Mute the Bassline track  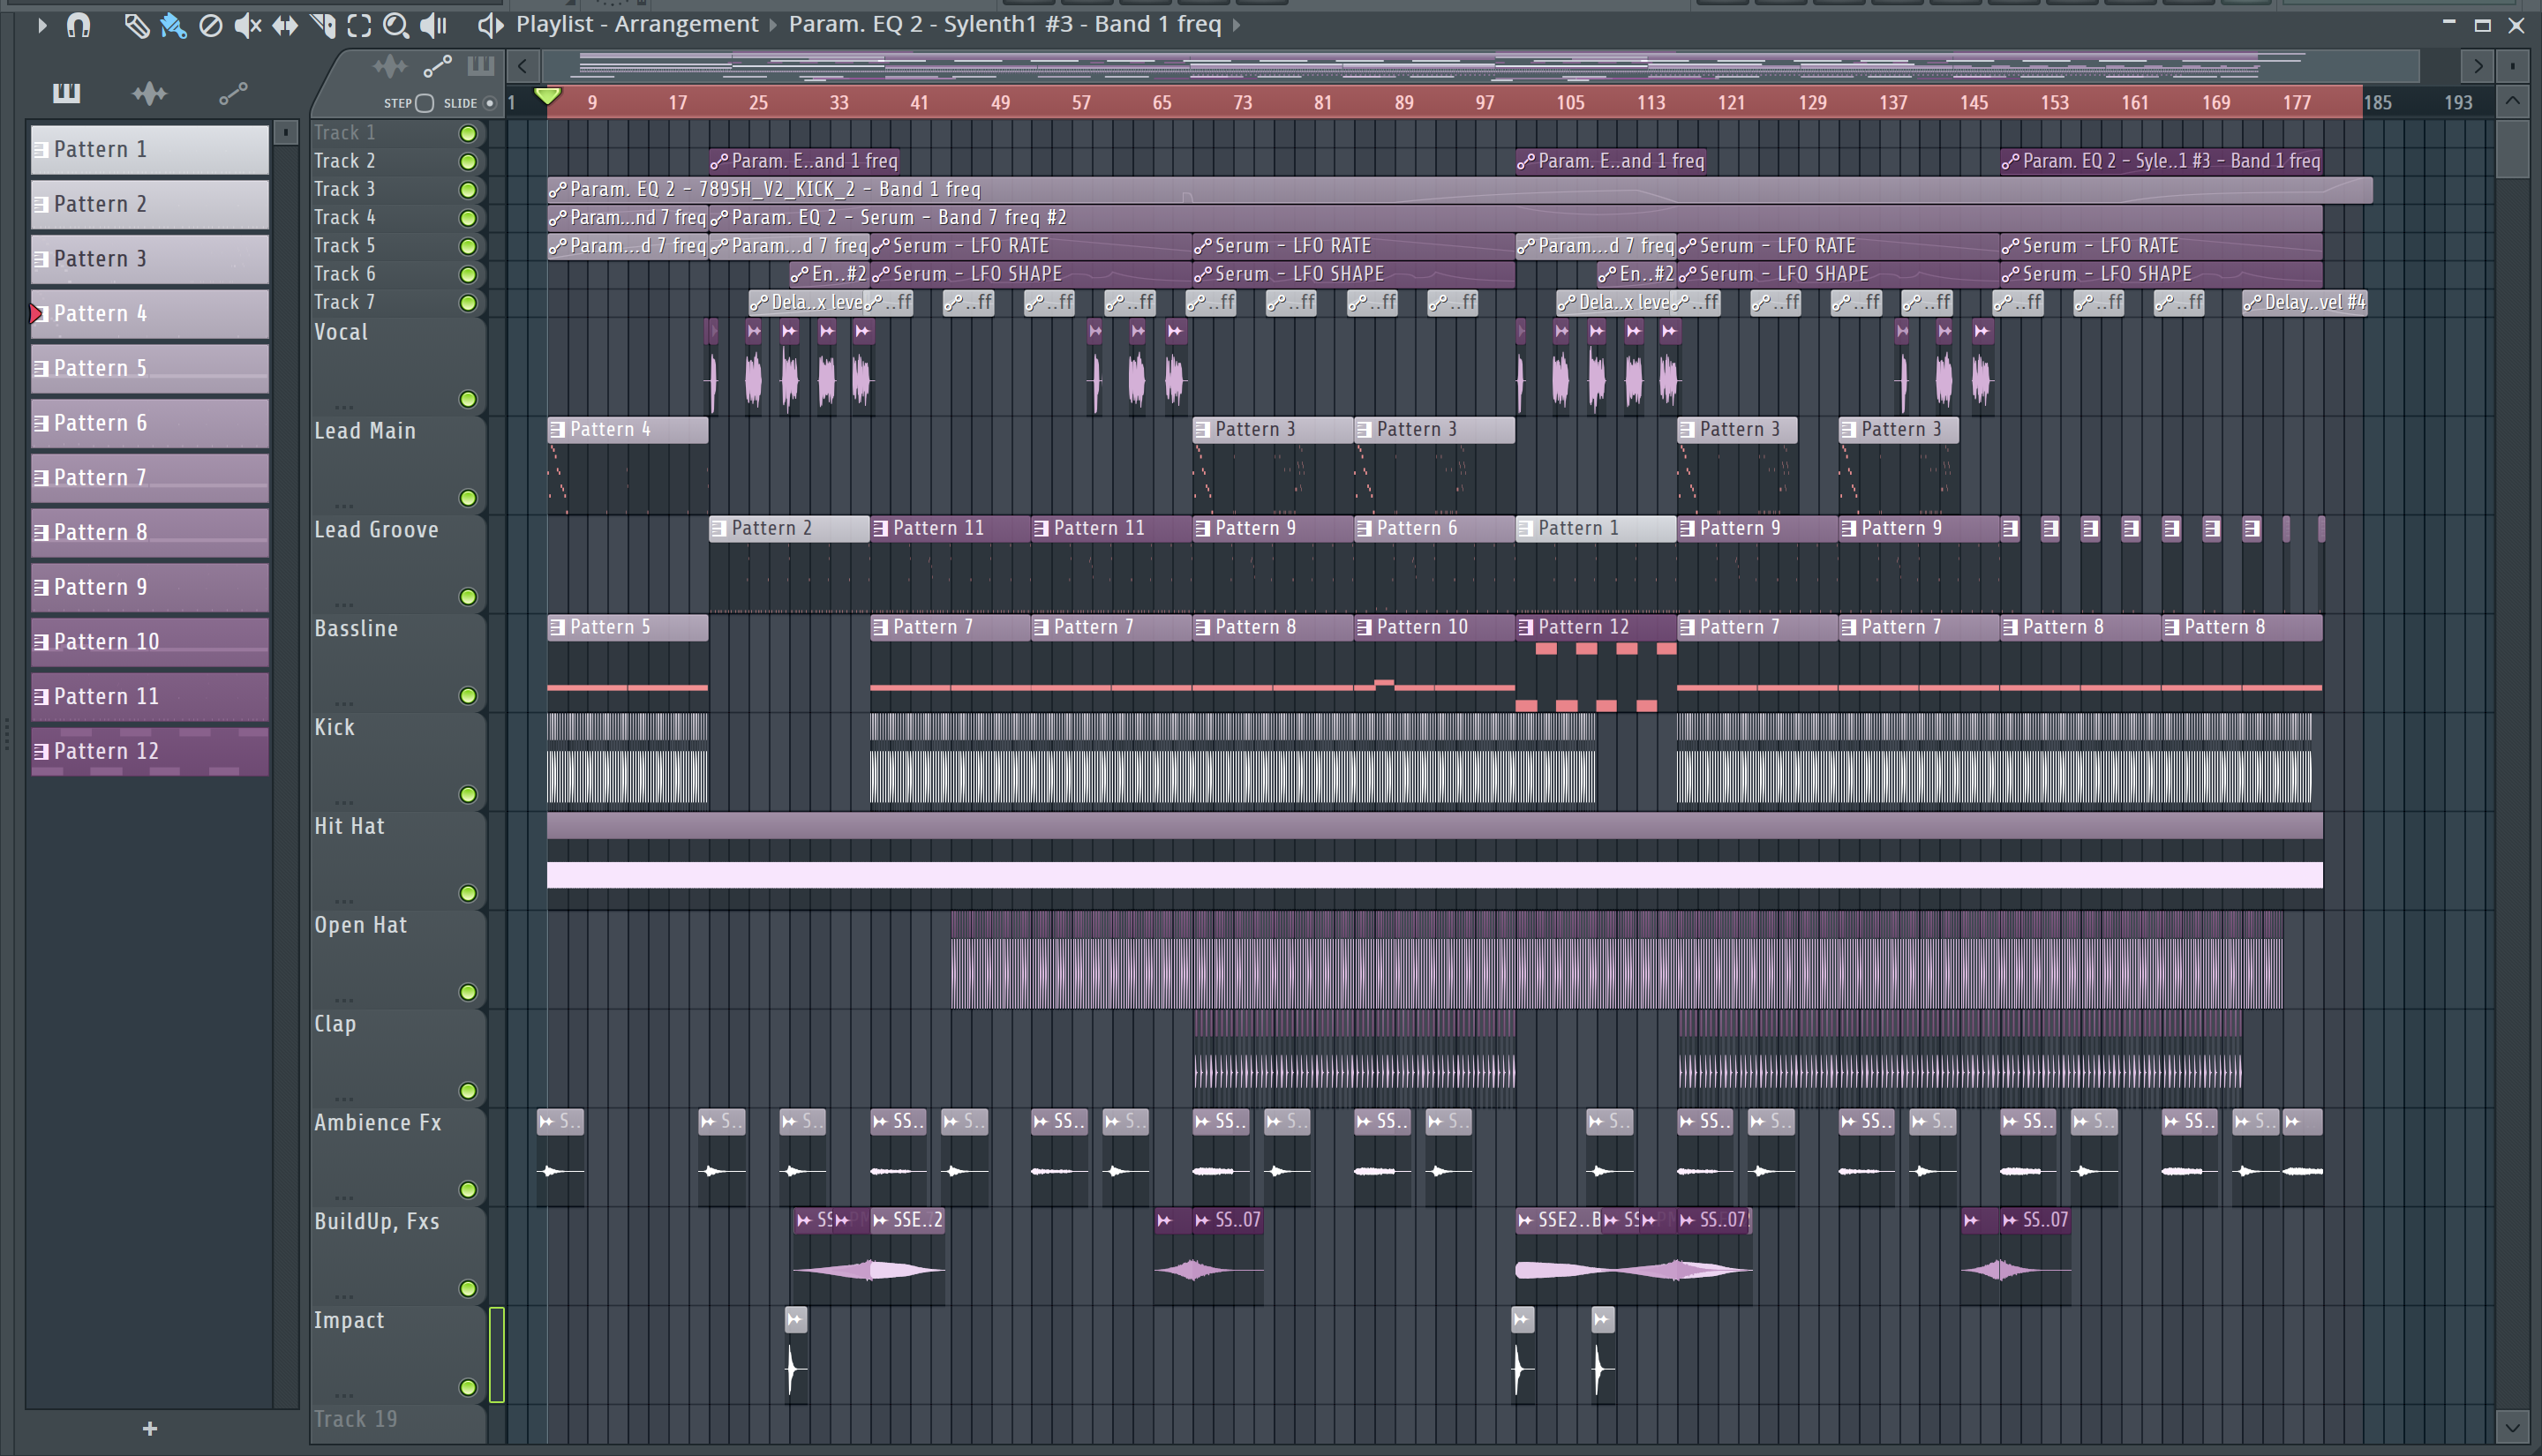(468, 696)
